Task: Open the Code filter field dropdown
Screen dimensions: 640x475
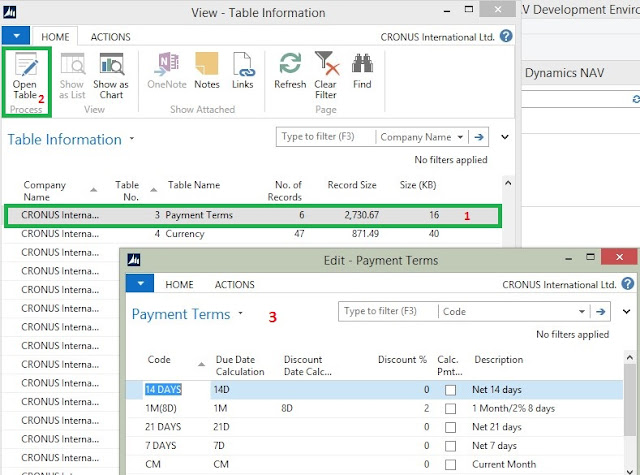Action: coord(582,312)
